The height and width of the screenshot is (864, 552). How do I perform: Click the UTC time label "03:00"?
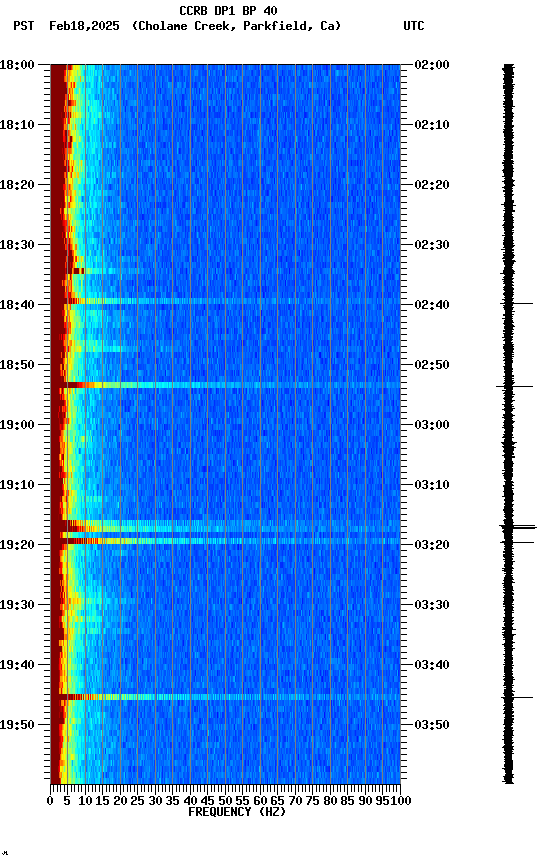(x=432, y=425)
